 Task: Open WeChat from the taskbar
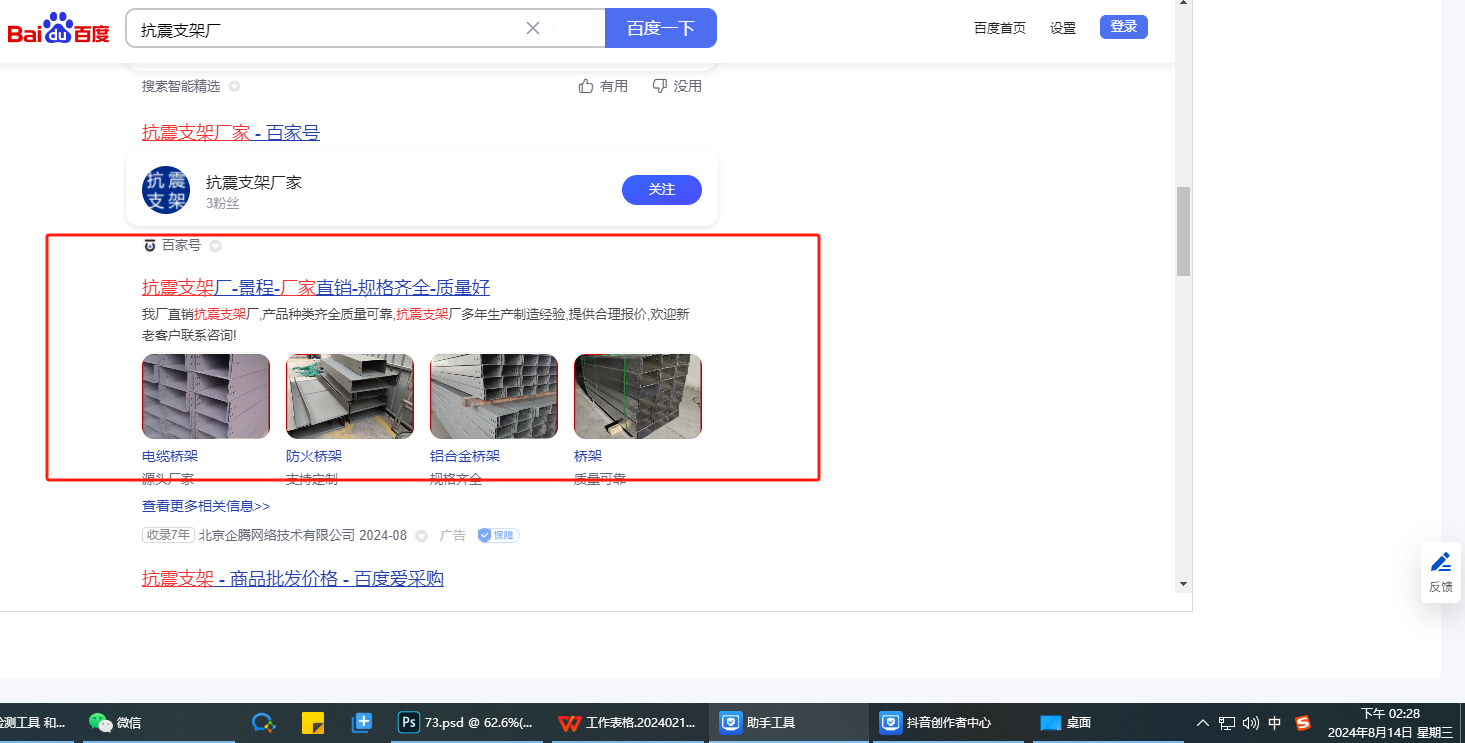pyautogui.click(x=115, y=722)
